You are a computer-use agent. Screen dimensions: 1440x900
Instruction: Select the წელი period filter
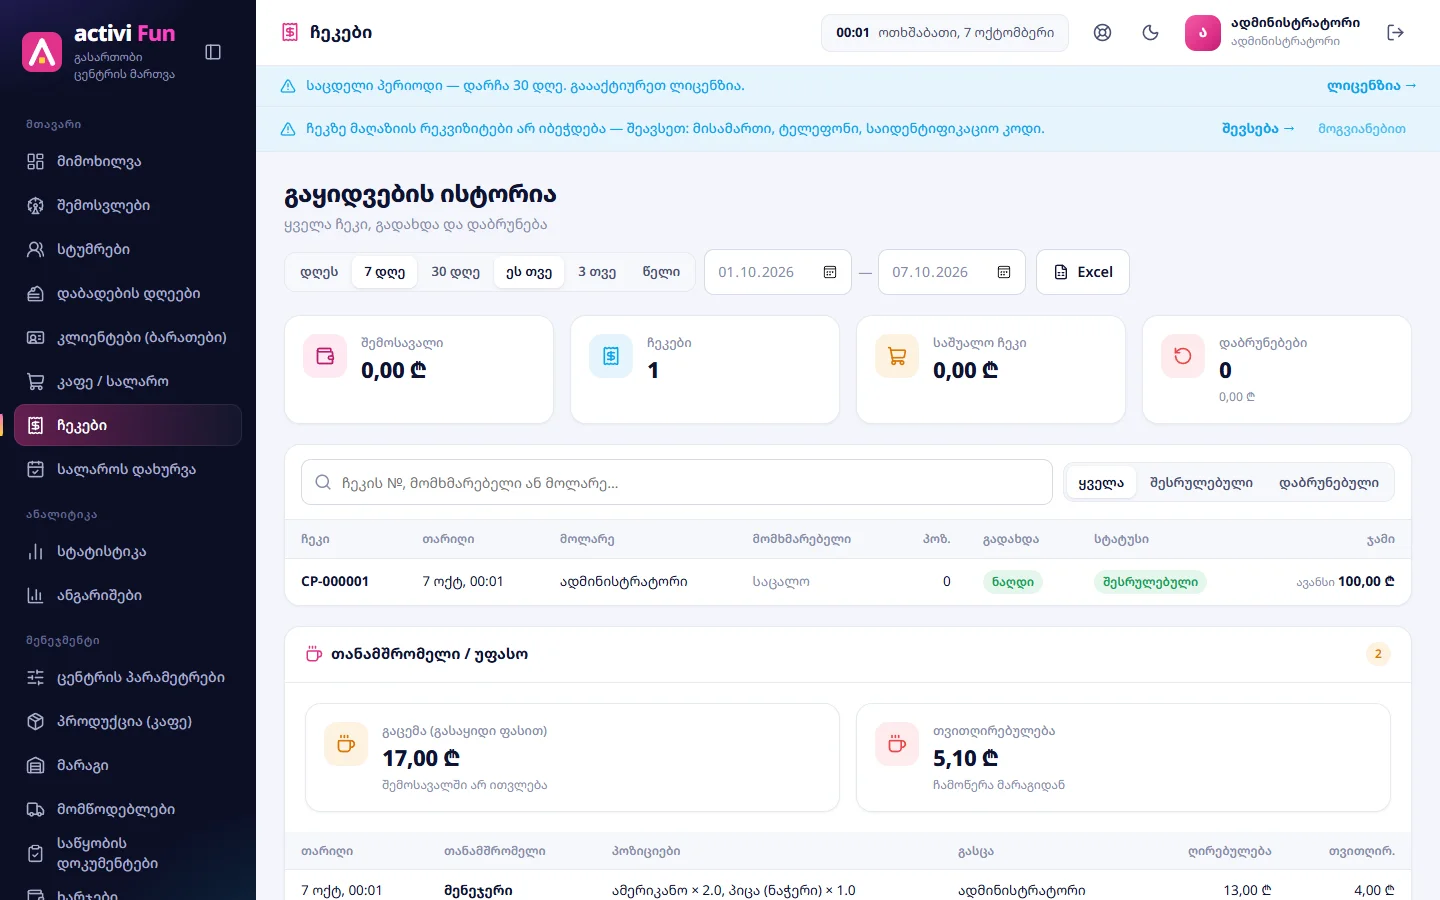661,272
